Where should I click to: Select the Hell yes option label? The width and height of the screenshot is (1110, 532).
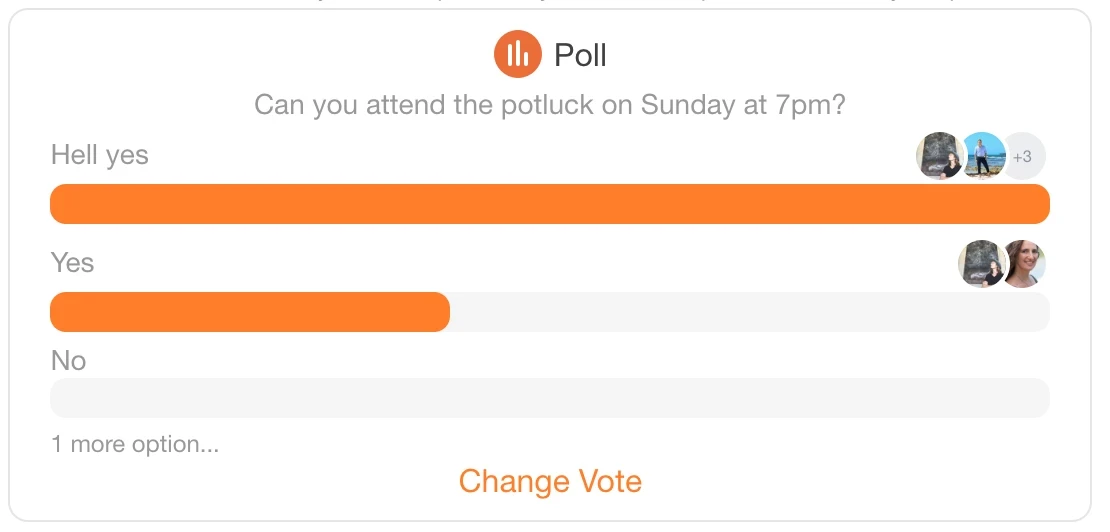pos(100,155)
